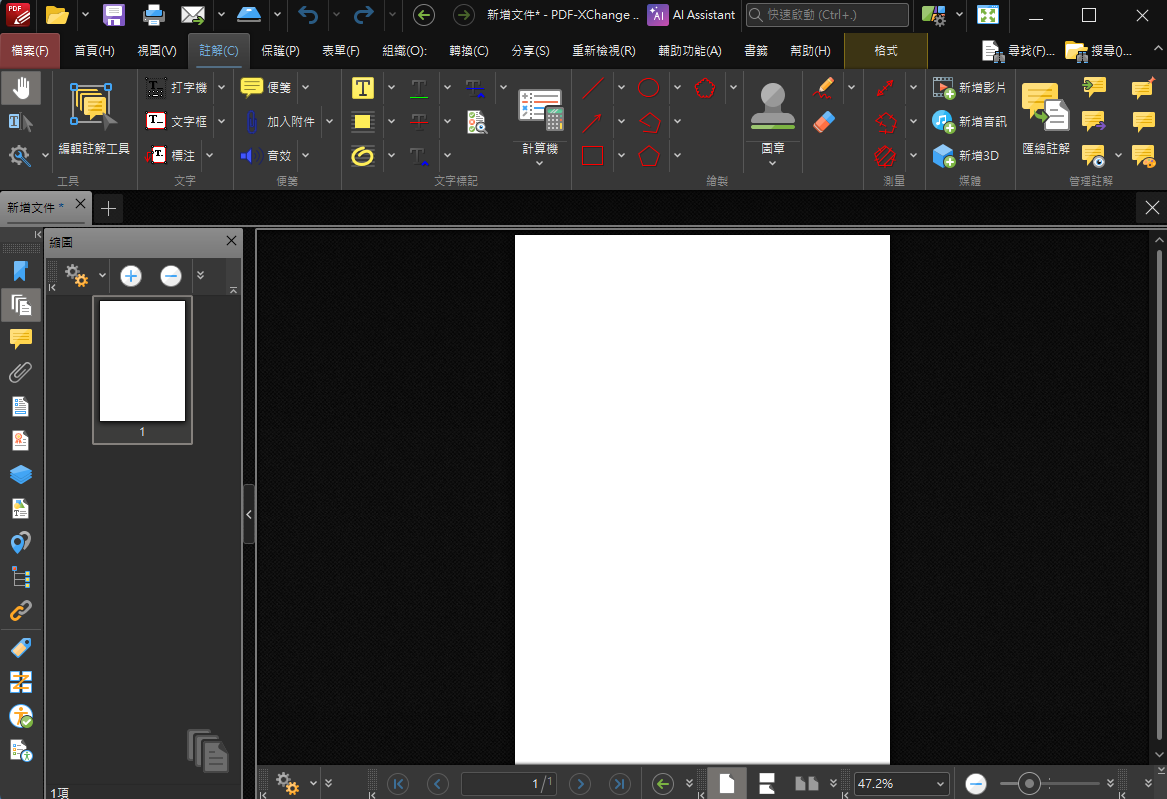1167x799 pixels.
Task: Open the Attachments pane paperclip icon
Action: [21, 373]
